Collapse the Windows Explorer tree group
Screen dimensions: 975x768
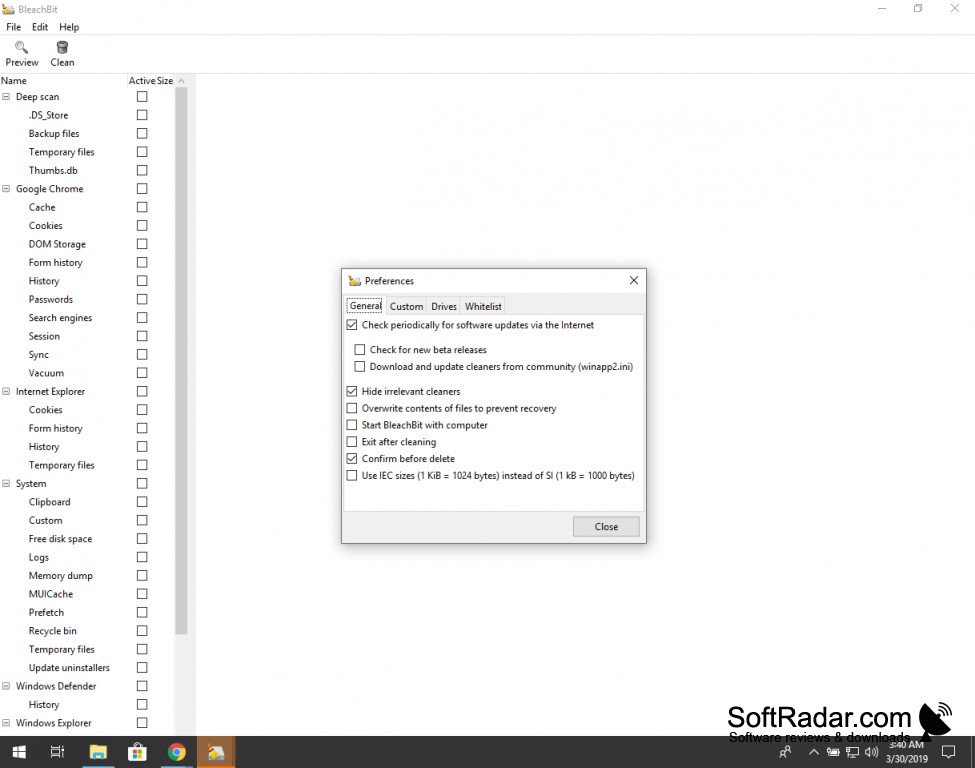6,723
